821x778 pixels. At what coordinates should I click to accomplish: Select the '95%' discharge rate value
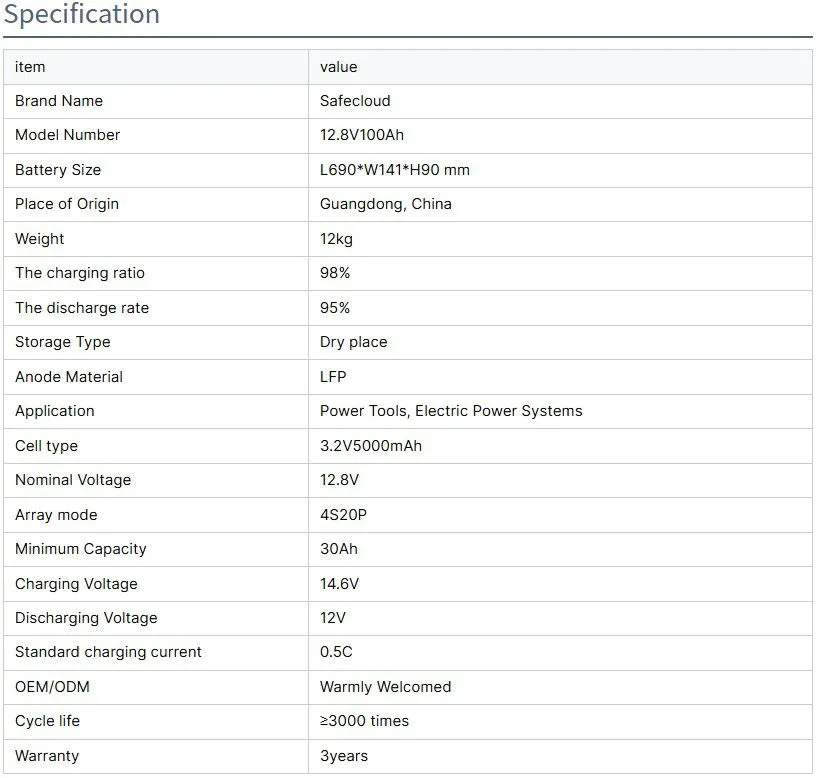coord(335,308)
